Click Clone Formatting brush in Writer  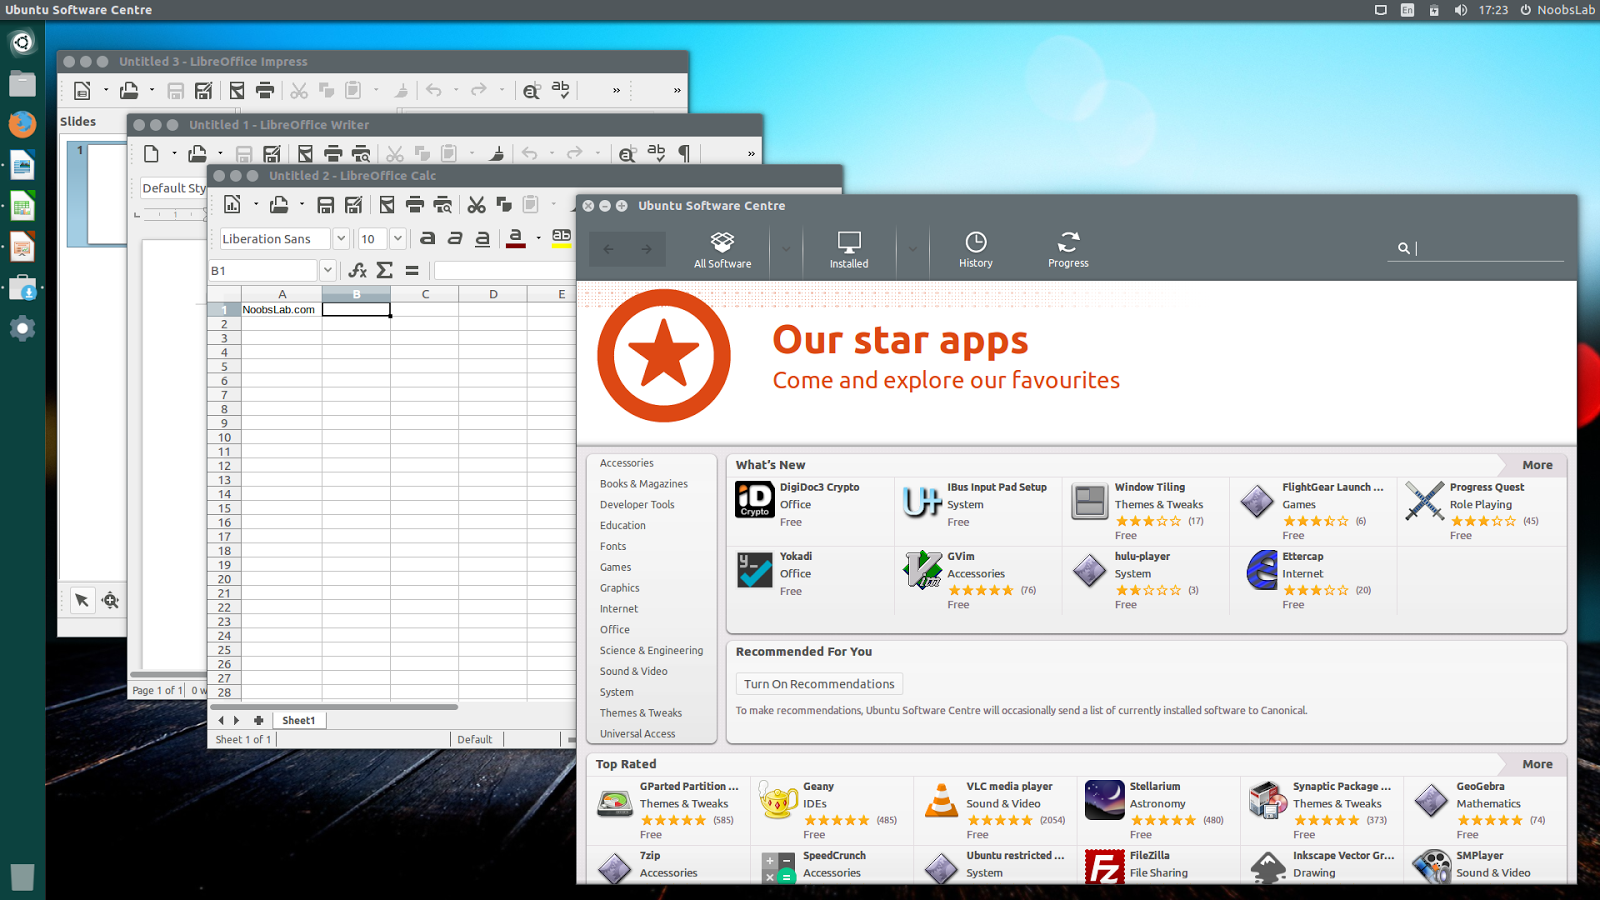(496, 153)
